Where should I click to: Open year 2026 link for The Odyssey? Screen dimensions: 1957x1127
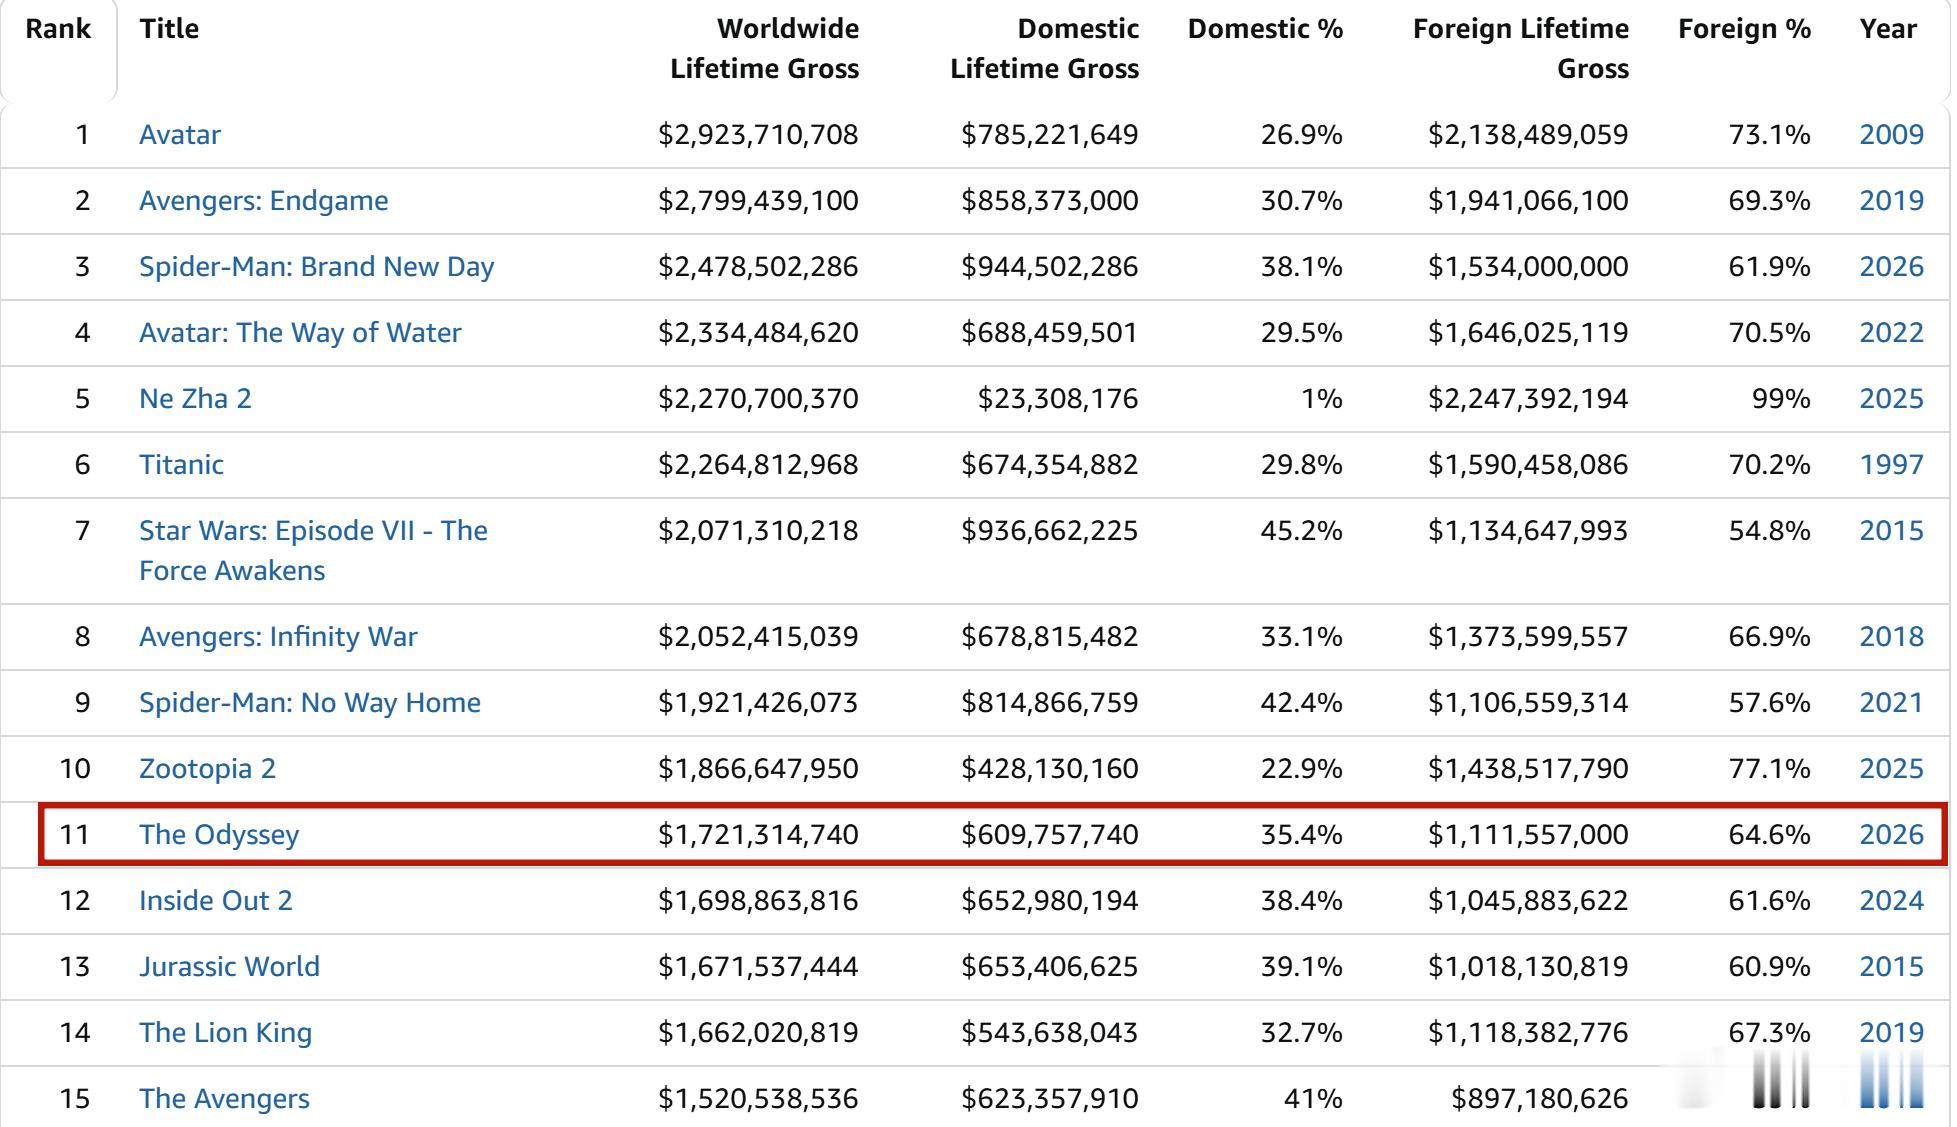pos(1891,834)
